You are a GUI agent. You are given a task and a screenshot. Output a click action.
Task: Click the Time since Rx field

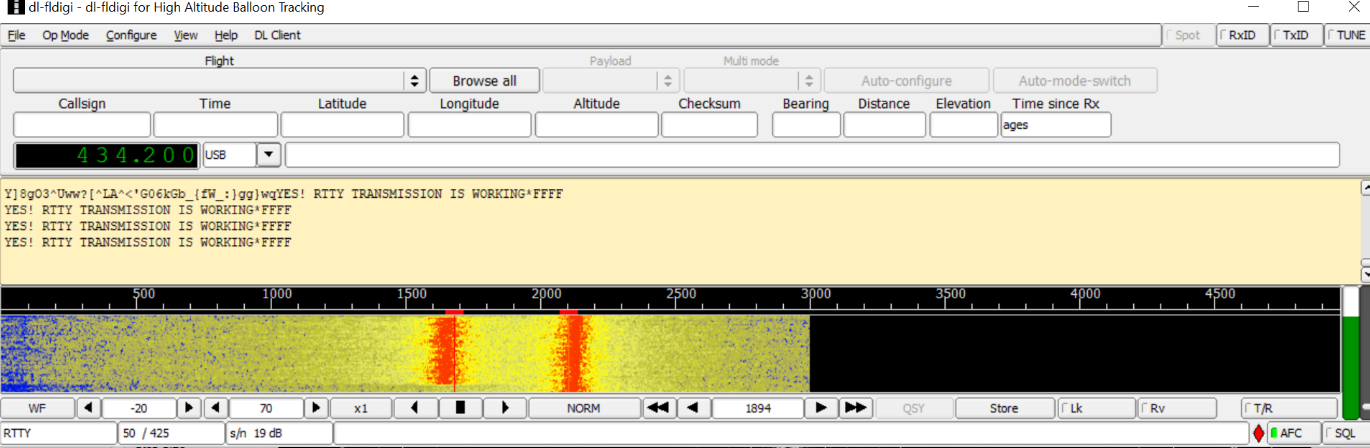pos(1056,125)
